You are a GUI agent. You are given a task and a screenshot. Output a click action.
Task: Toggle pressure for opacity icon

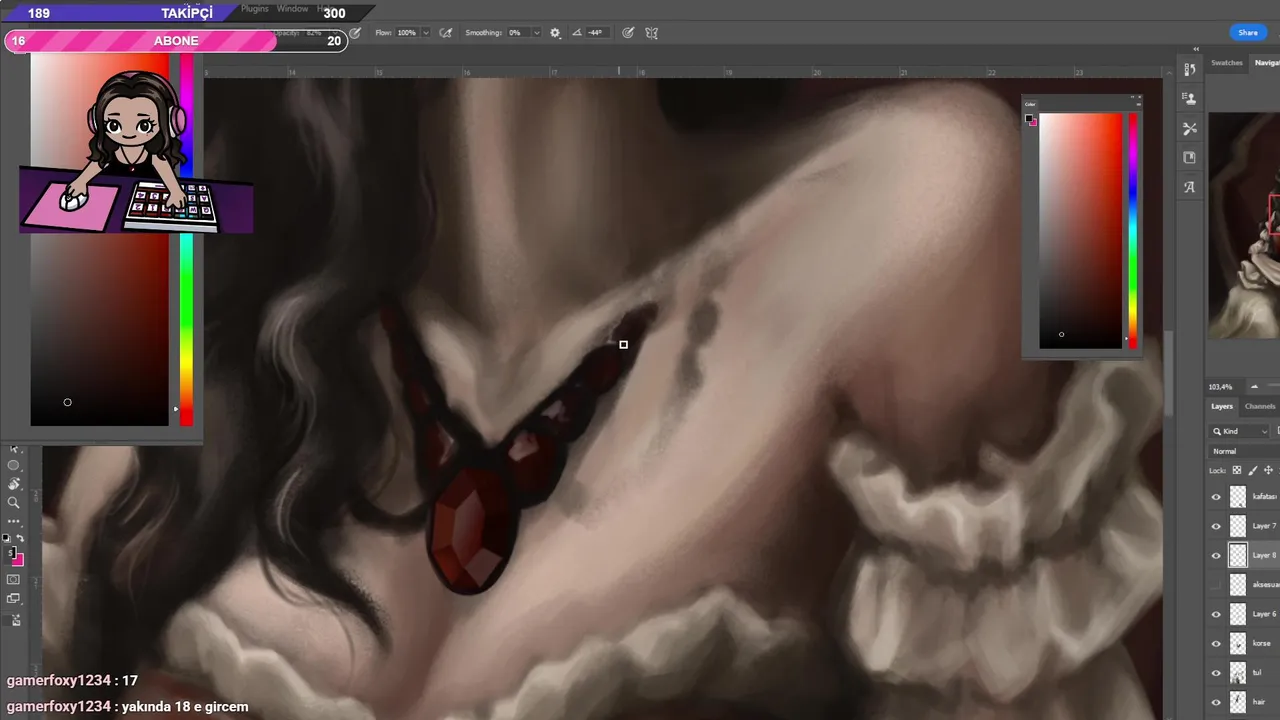coord(355,33)
